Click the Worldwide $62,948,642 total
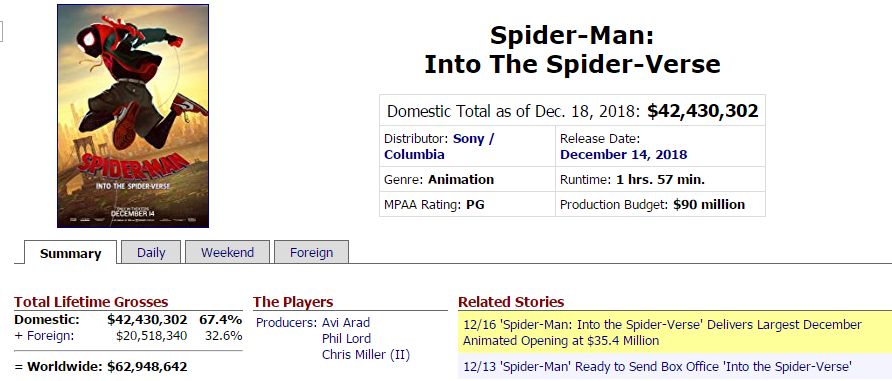This screenshot has height=381, width=892. point(101,366)
